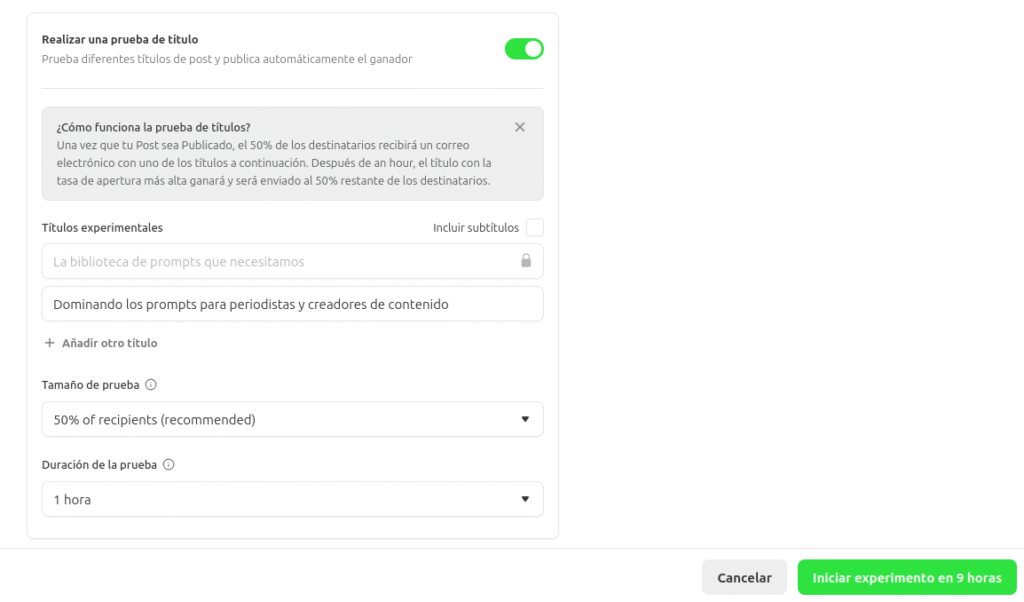Turn off the title test toggle switch
This screenshot has height=602, width=1024.
click(524, 49)
